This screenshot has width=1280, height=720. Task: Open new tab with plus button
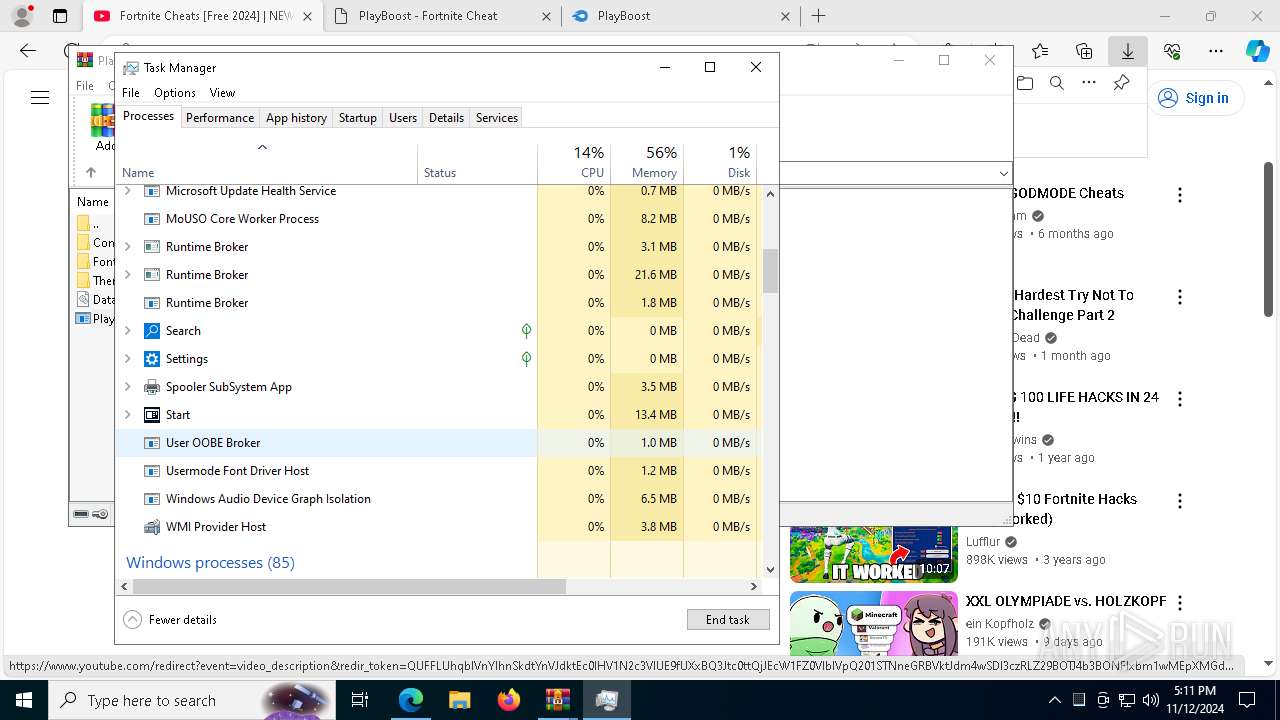pyautogui.click(x=818, y=16)
